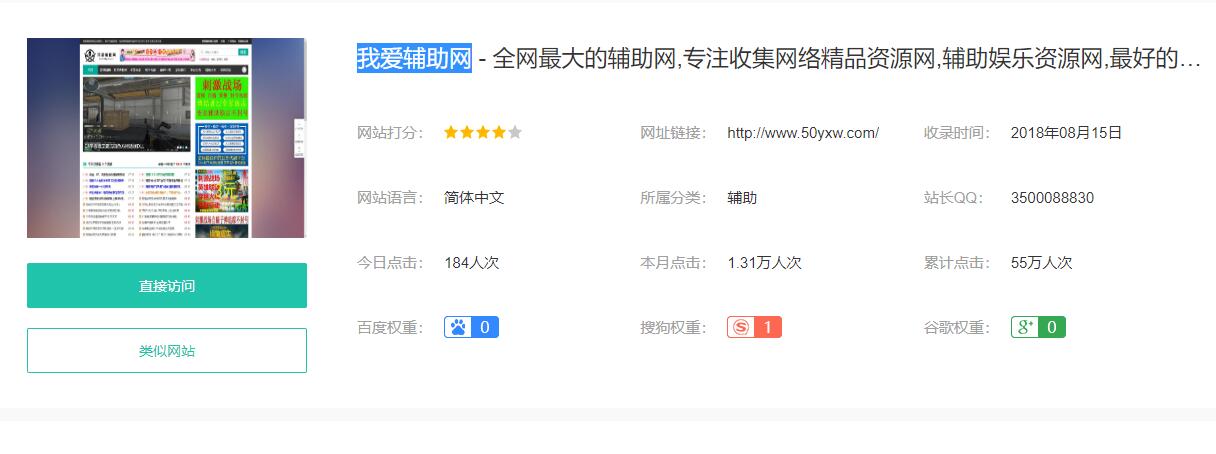Click the highlighted 我爱辅助网 title
The image size is (1216, 454).
(x=414, y=58)
